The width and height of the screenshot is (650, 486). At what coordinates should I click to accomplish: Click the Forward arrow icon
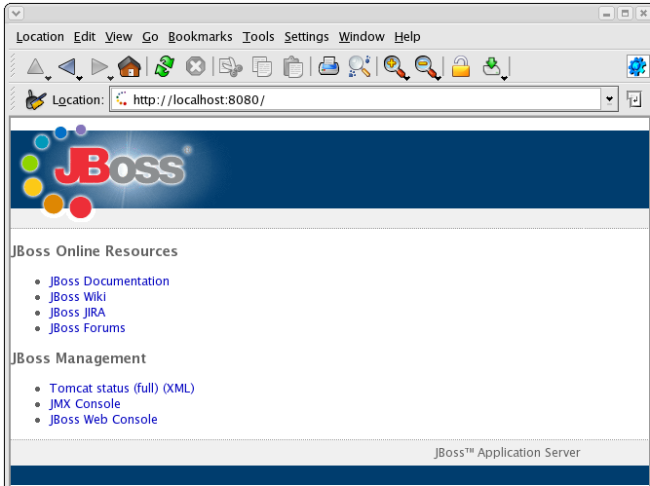coord(99,66)
